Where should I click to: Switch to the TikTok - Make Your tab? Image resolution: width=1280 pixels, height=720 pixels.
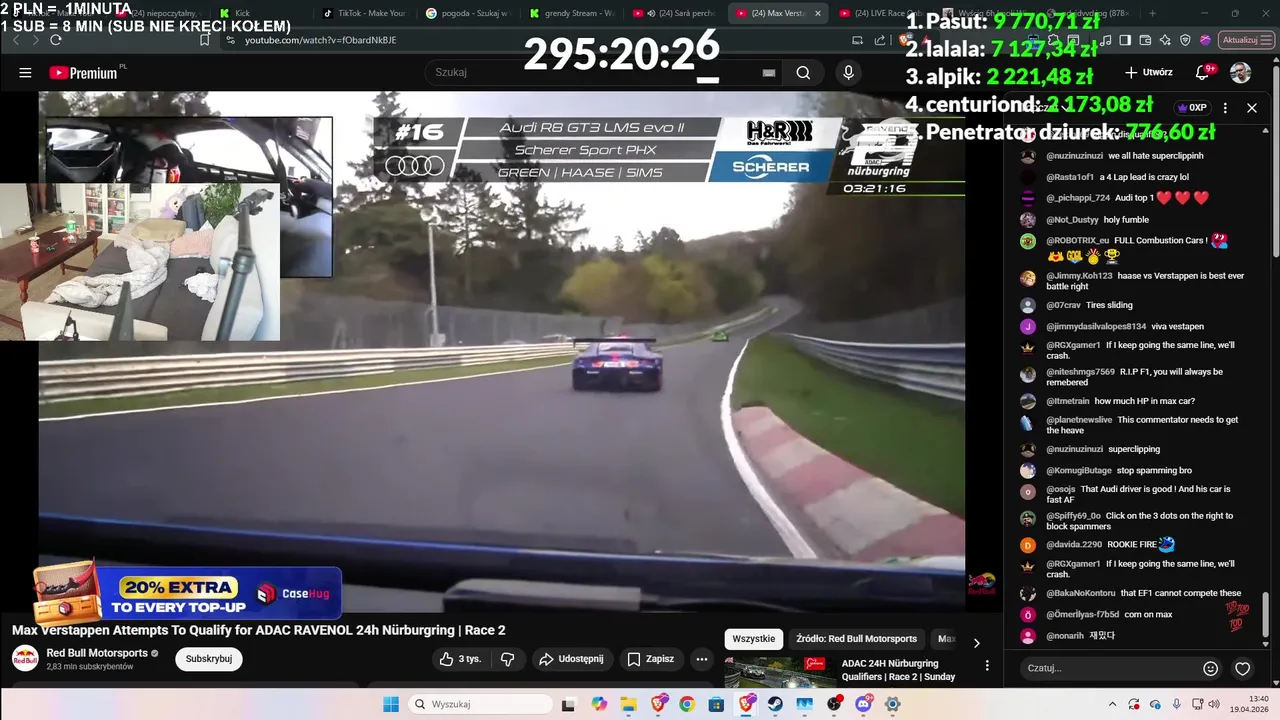(365, 13)
